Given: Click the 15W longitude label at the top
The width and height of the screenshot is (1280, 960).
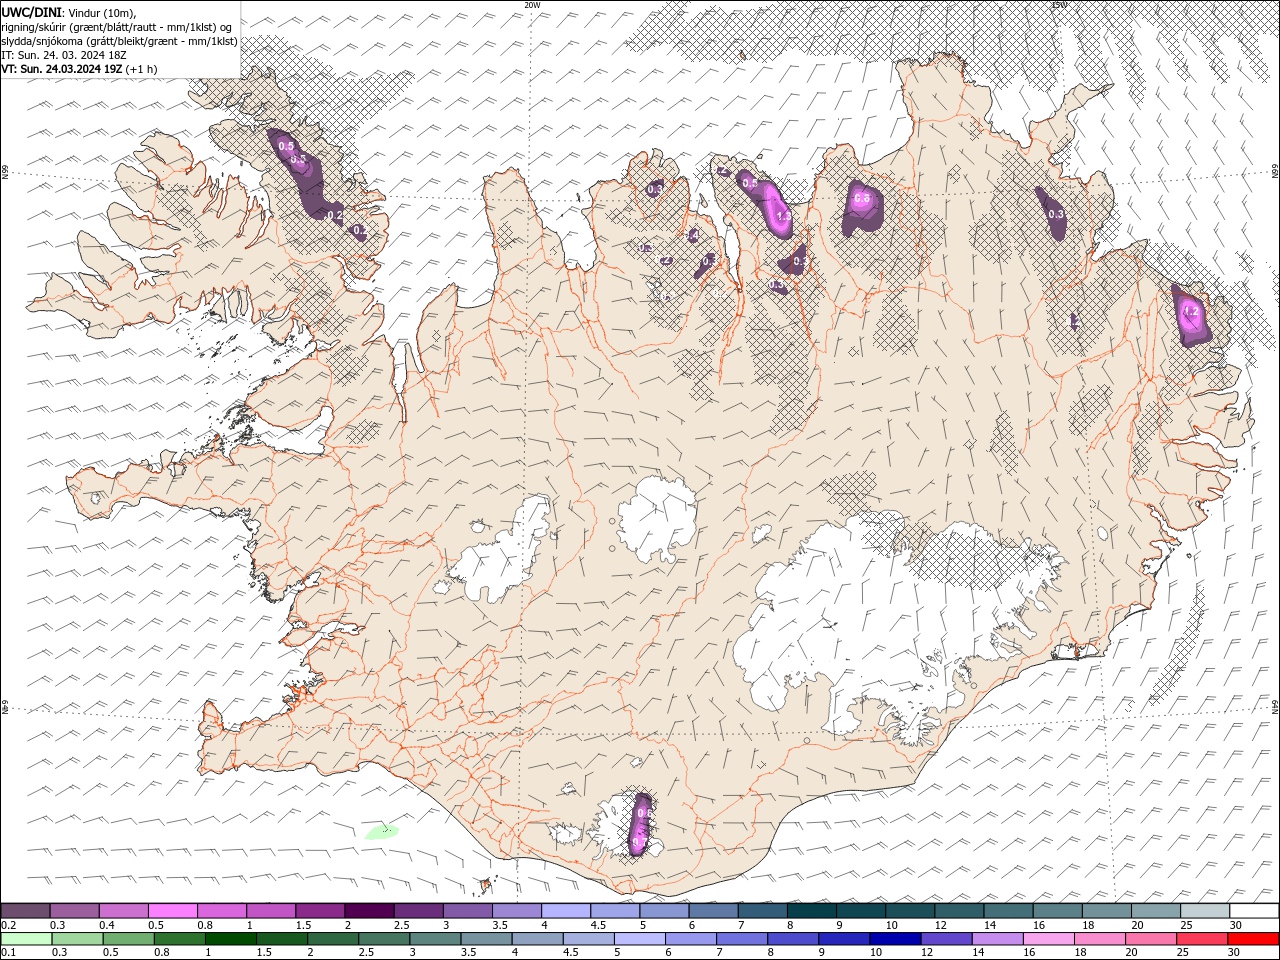Looking at the screenshot, I should click(1059, 5).
